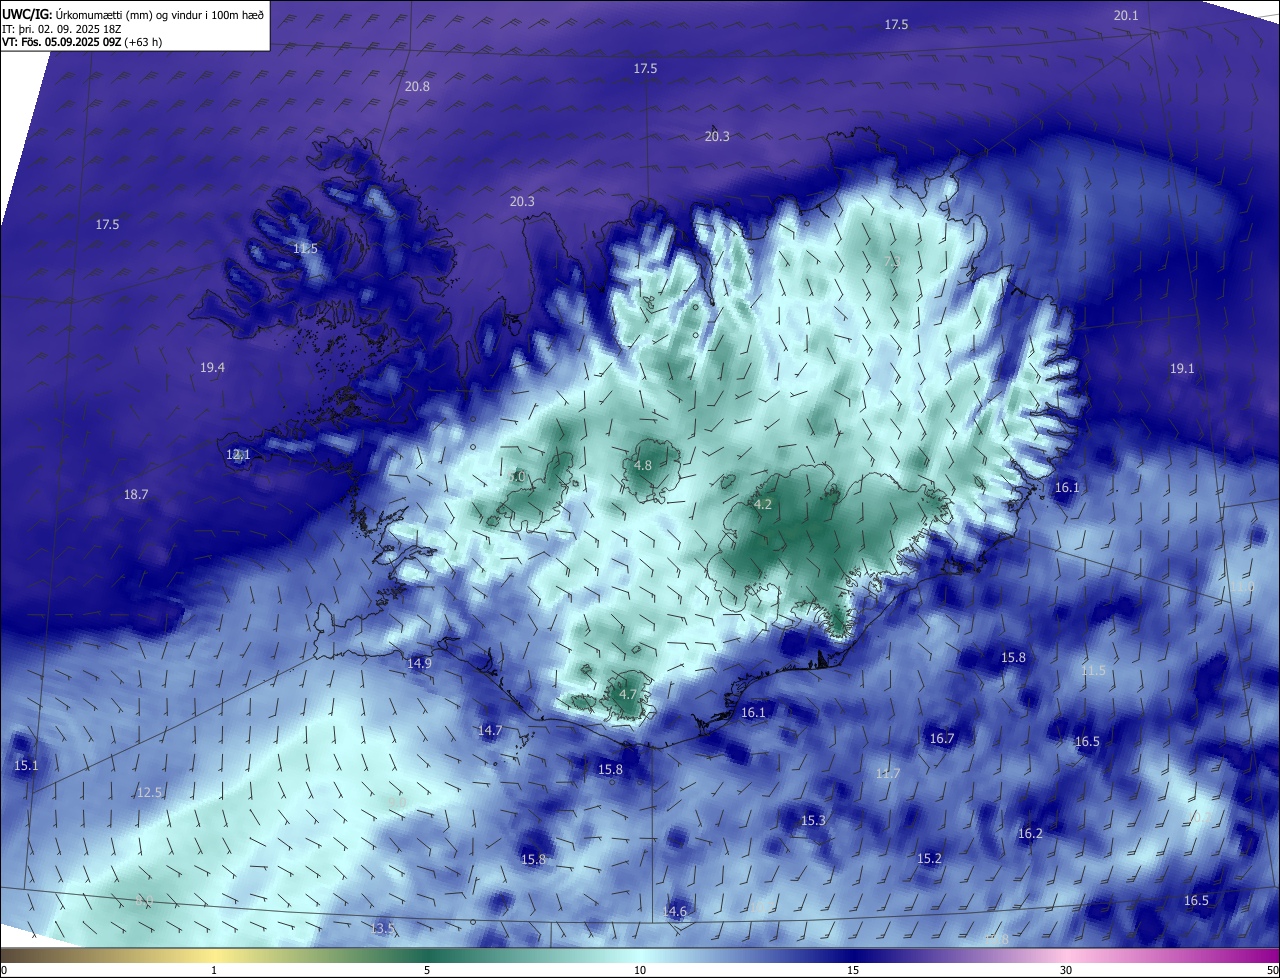Click the VT: Fös. 05.09.2025 09Z line
The height and width of the screenshot is (978, 1280).
click(x=82, y=42)
